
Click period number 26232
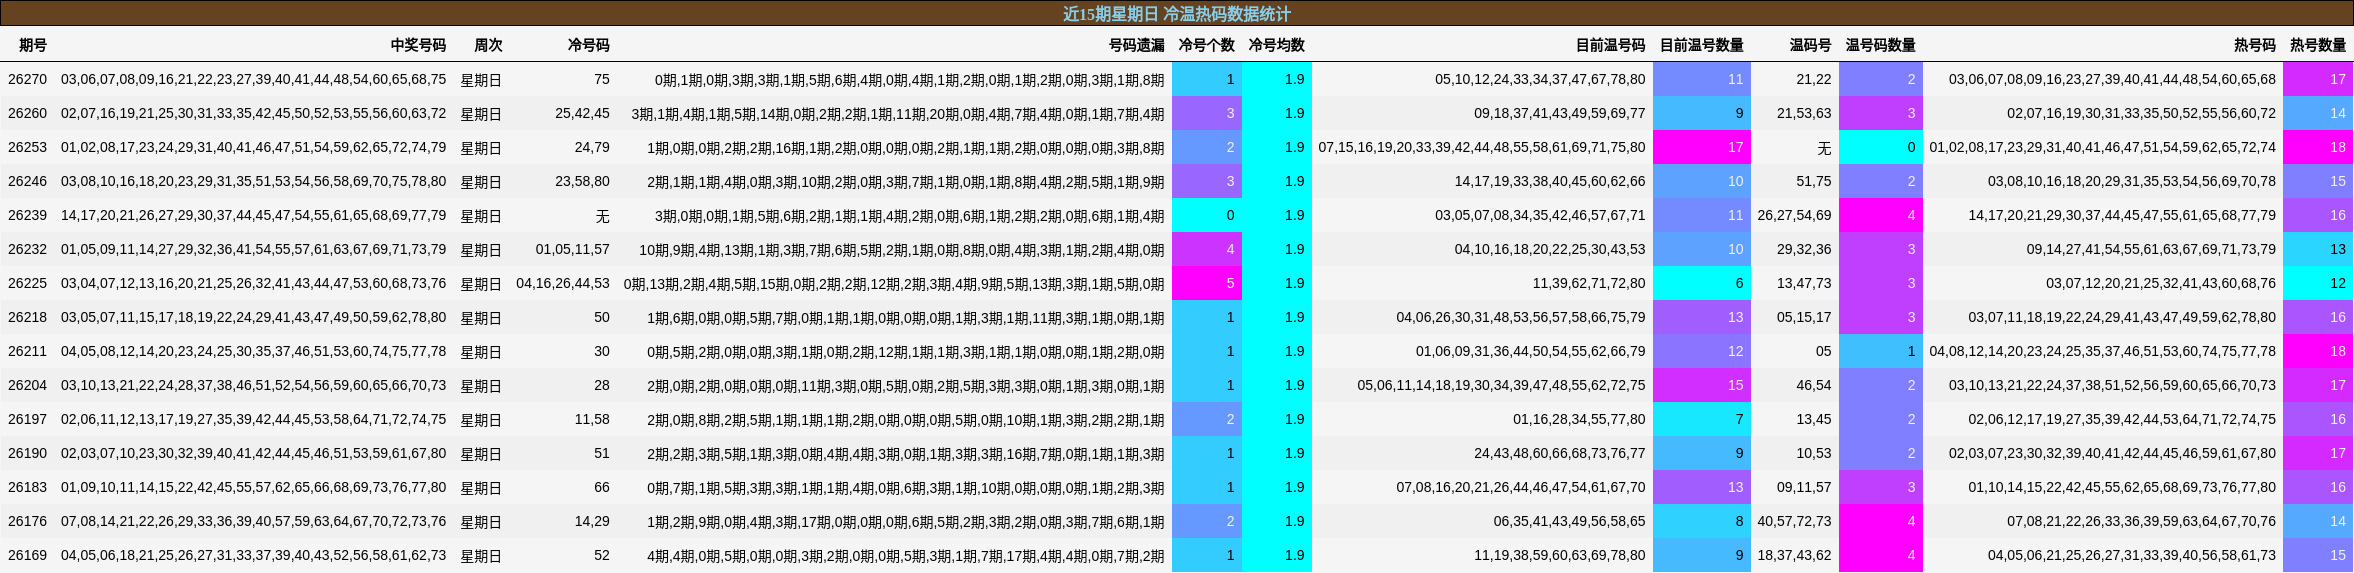pyautogui.click(x=27, y=249)
